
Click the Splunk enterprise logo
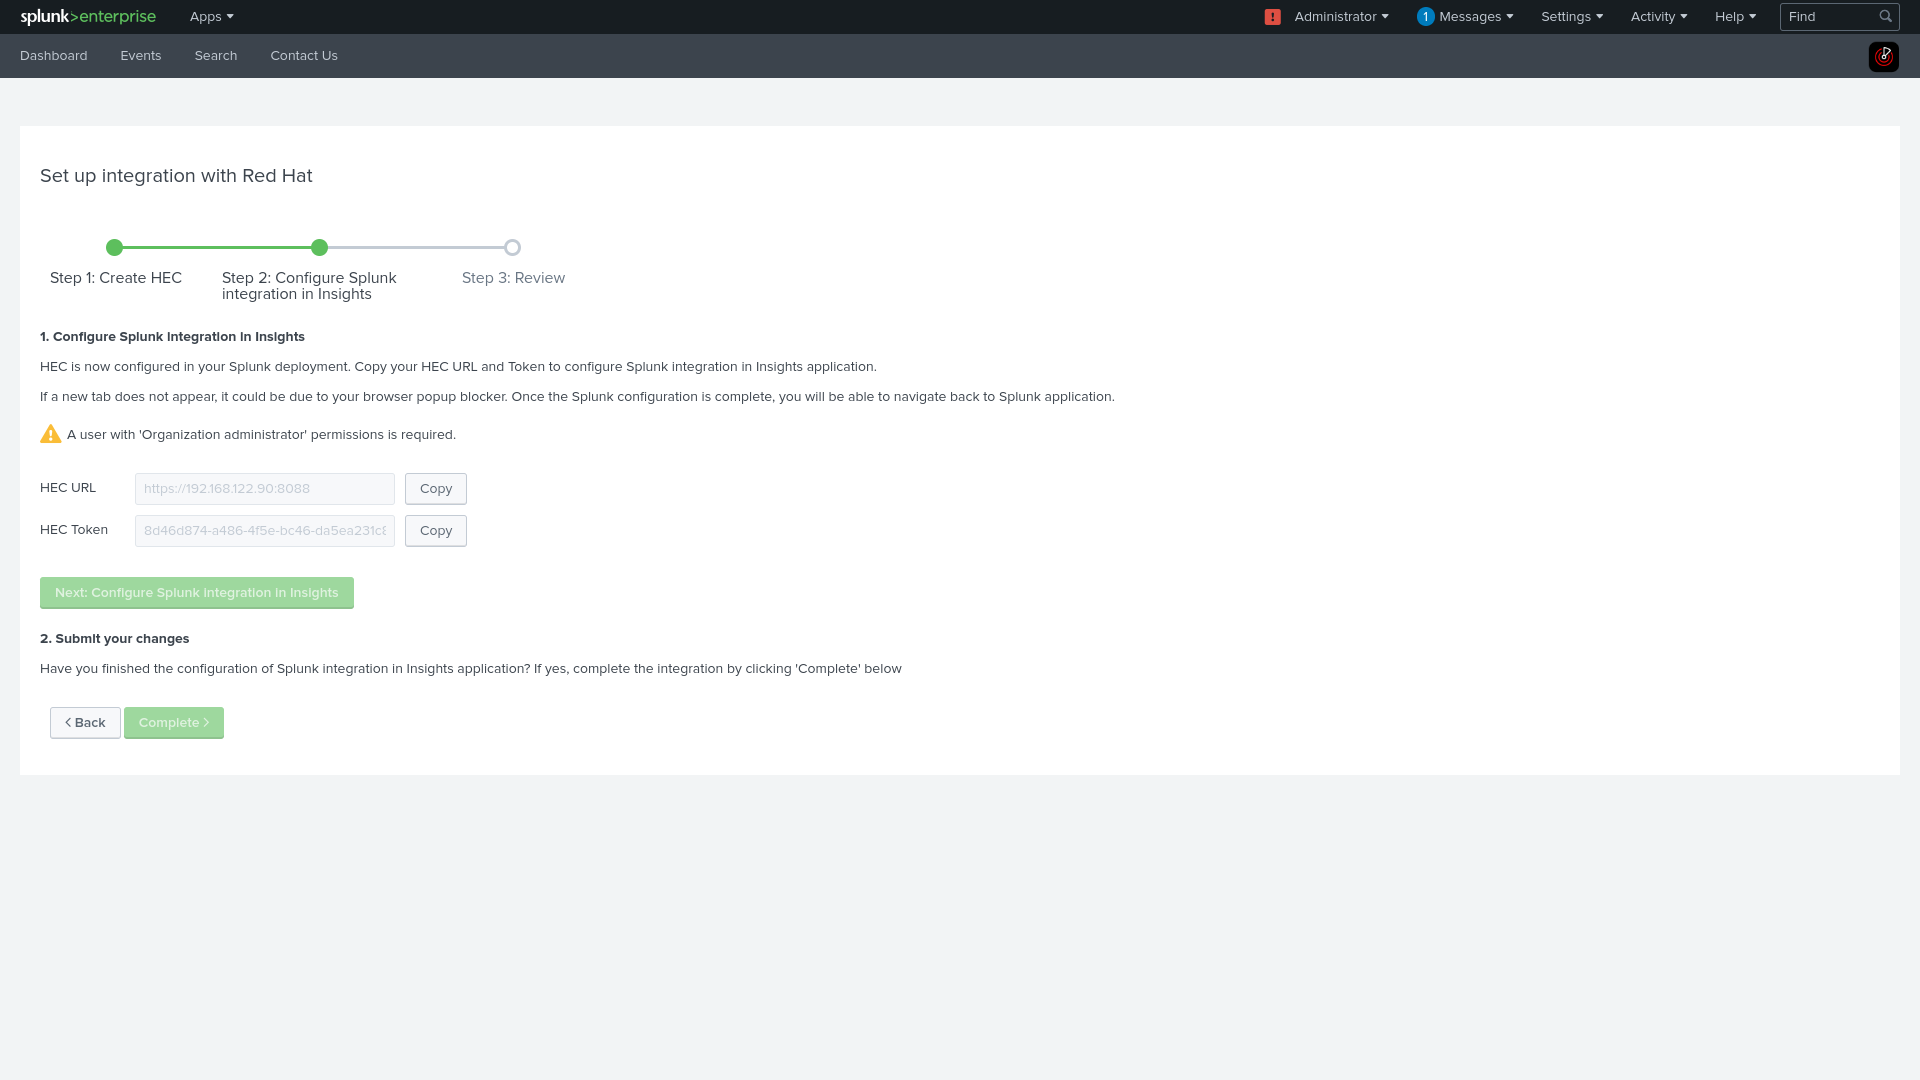click(x=88, y=17)
